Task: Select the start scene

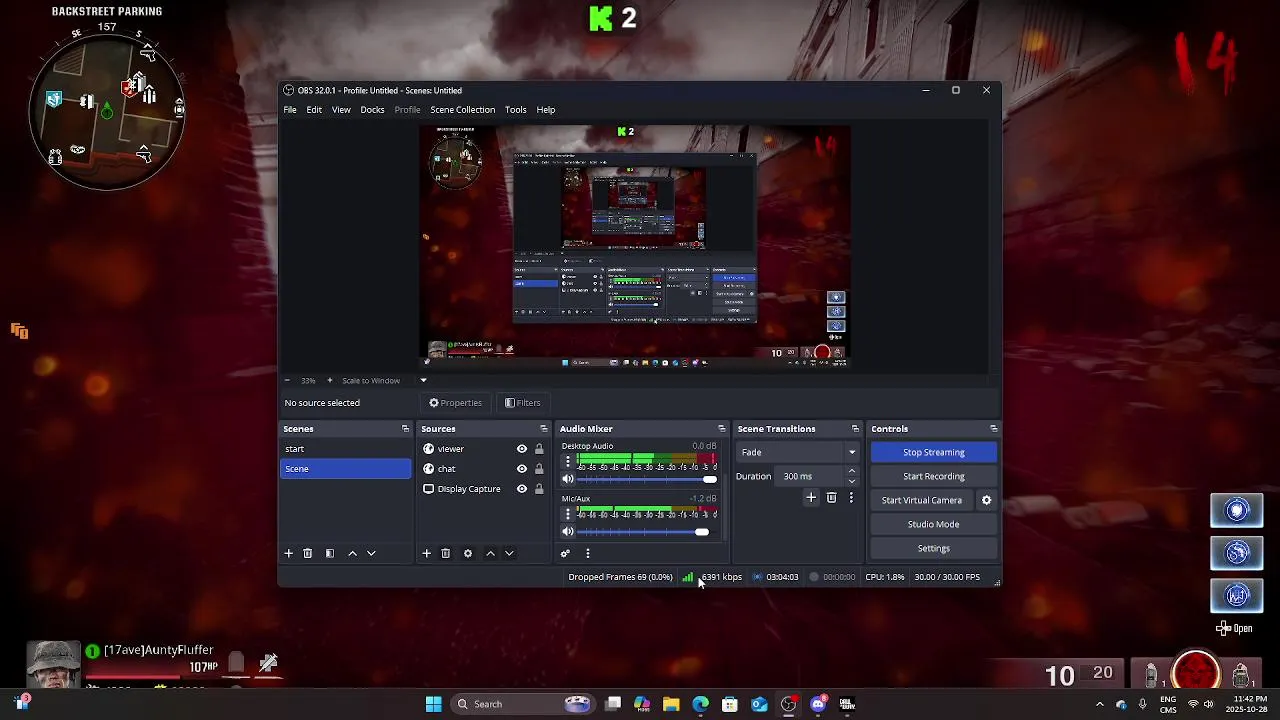Action: pyautogui.click(x=346, y=449)
